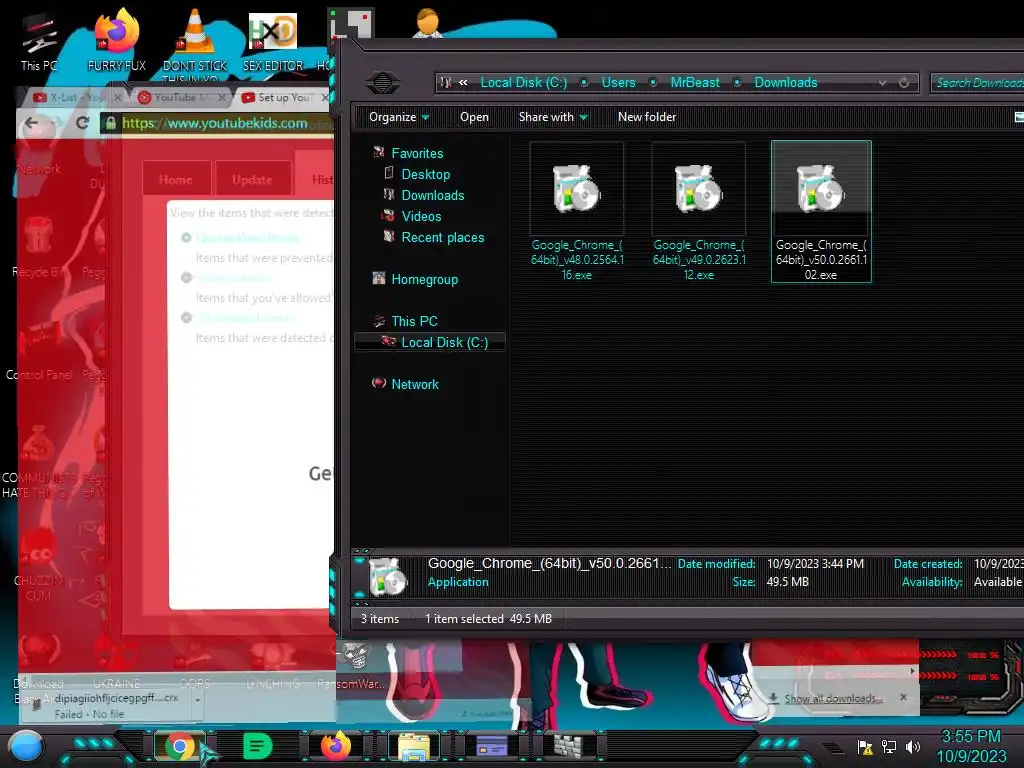1024x768 pixels.
Task: Click the 3 items status bar text
Action: click(380, 619)
